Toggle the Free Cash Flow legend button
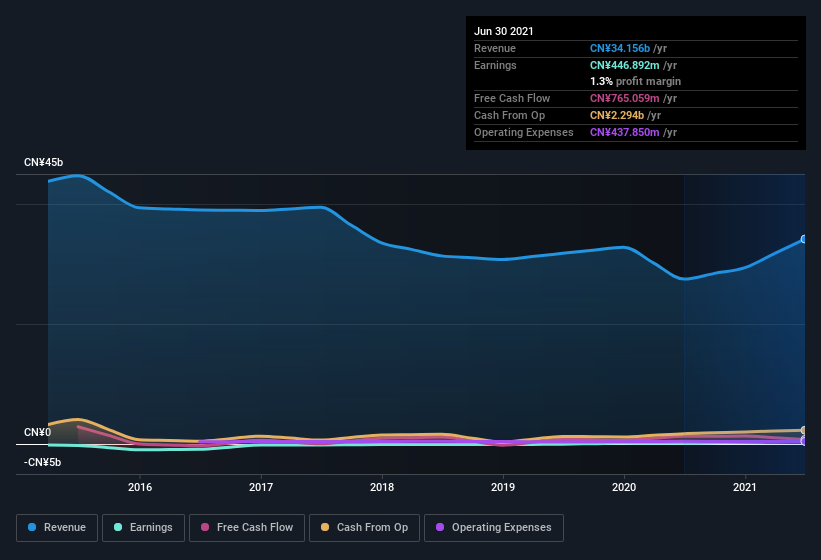The width and height of the screenshot is (821, 560). coord(247,528)
